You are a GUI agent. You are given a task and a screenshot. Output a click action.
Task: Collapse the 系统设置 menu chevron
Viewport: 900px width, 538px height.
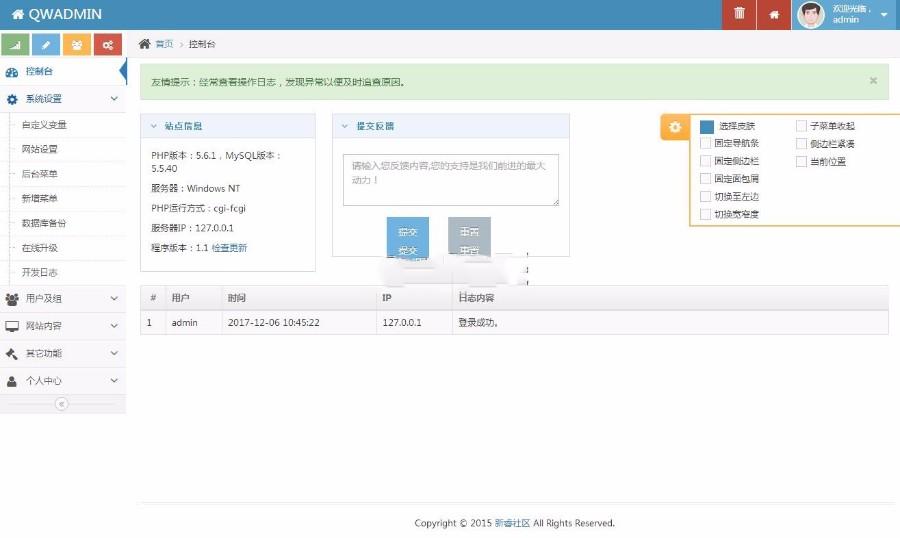[x=114, y=99]
